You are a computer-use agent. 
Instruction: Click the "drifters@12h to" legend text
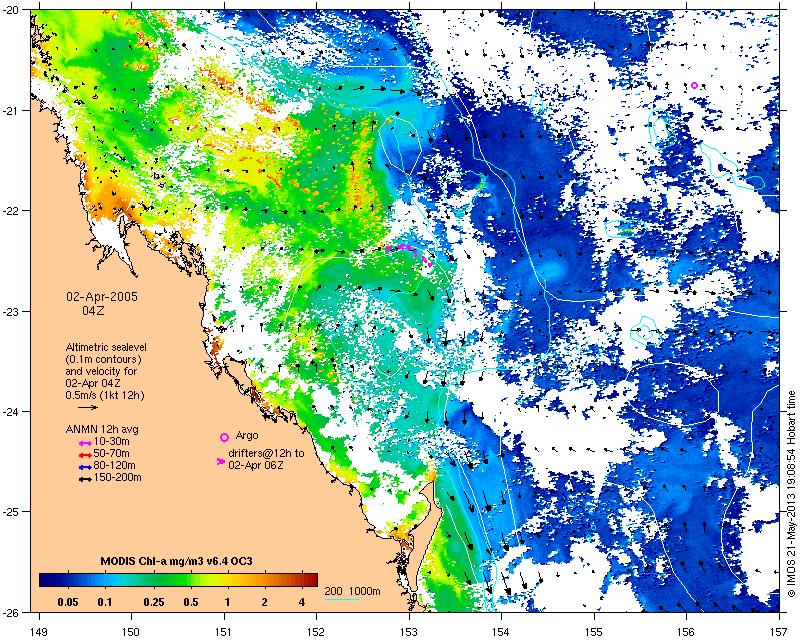click(x=266, y=453)
